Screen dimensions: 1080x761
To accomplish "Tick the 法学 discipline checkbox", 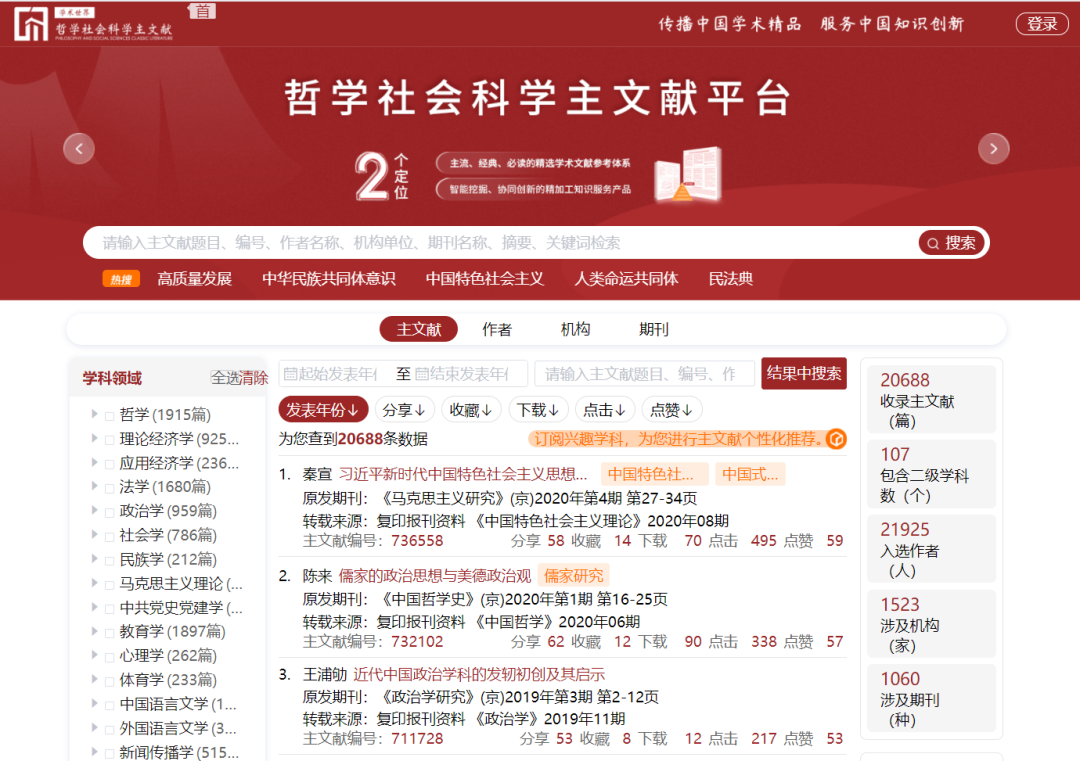I will tap(109, 487).
